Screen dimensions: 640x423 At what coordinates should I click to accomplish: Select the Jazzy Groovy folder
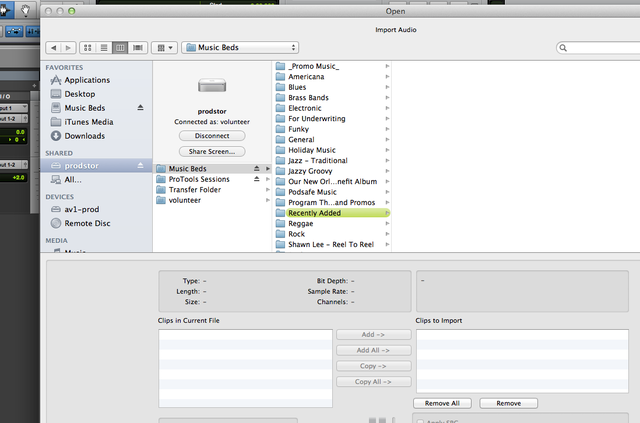click(310, 171)
